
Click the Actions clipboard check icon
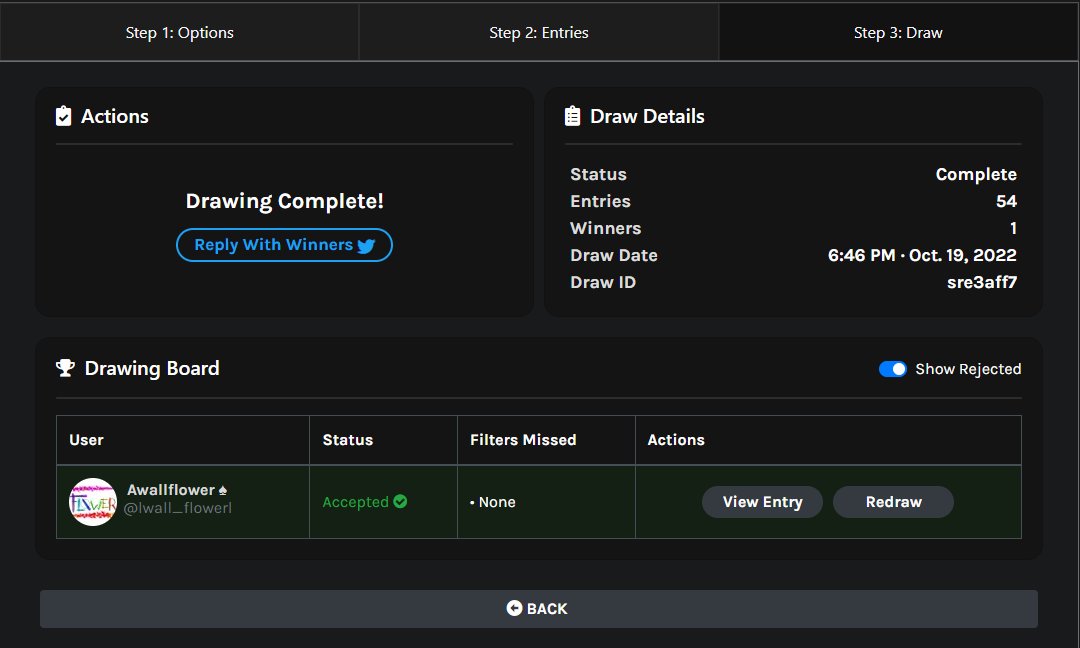coord(63,116)
